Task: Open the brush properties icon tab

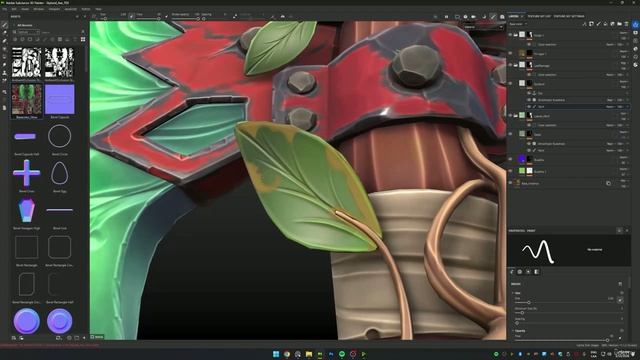Action: pos(512,272)
